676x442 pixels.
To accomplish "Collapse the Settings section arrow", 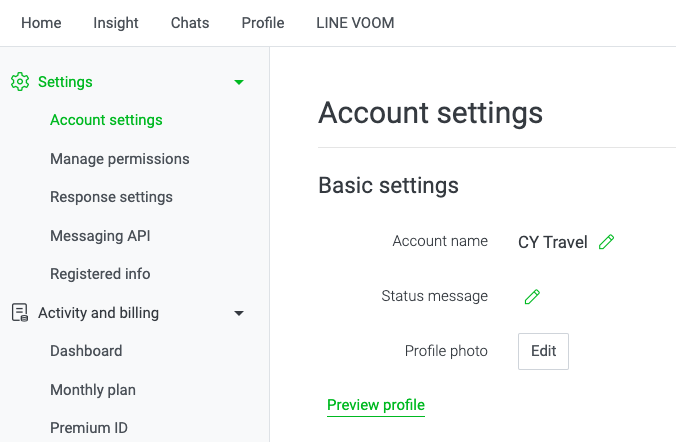I will [239, 82].
